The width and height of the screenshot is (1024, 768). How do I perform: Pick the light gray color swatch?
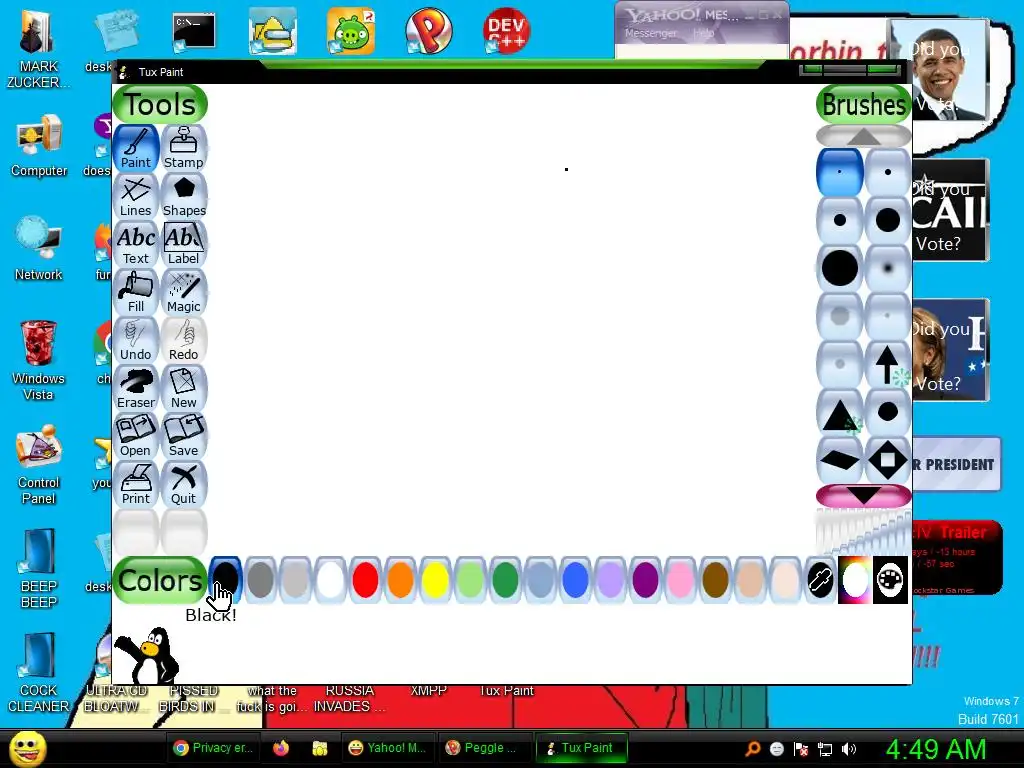pos(295,579)
